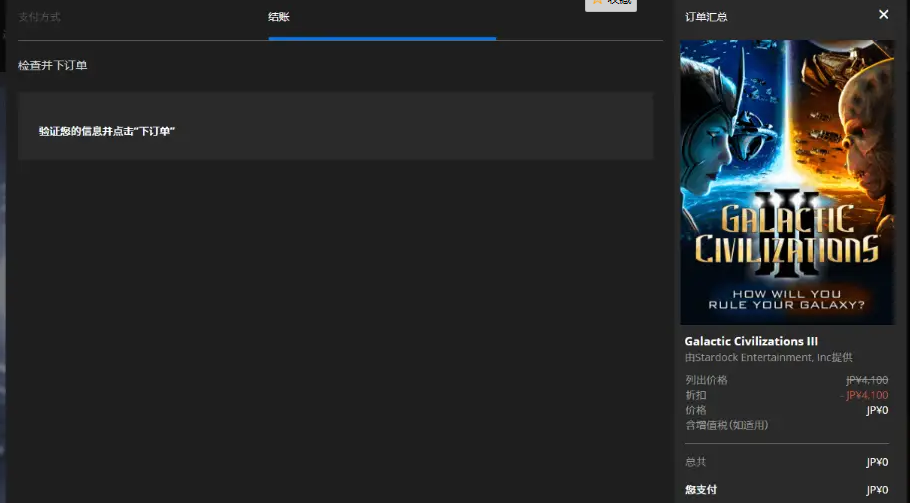The height and width of the screenshot is (503, 910).
Task: Close the order summary with the X icon
Action: pyautogui.click(x=883, y=15)
